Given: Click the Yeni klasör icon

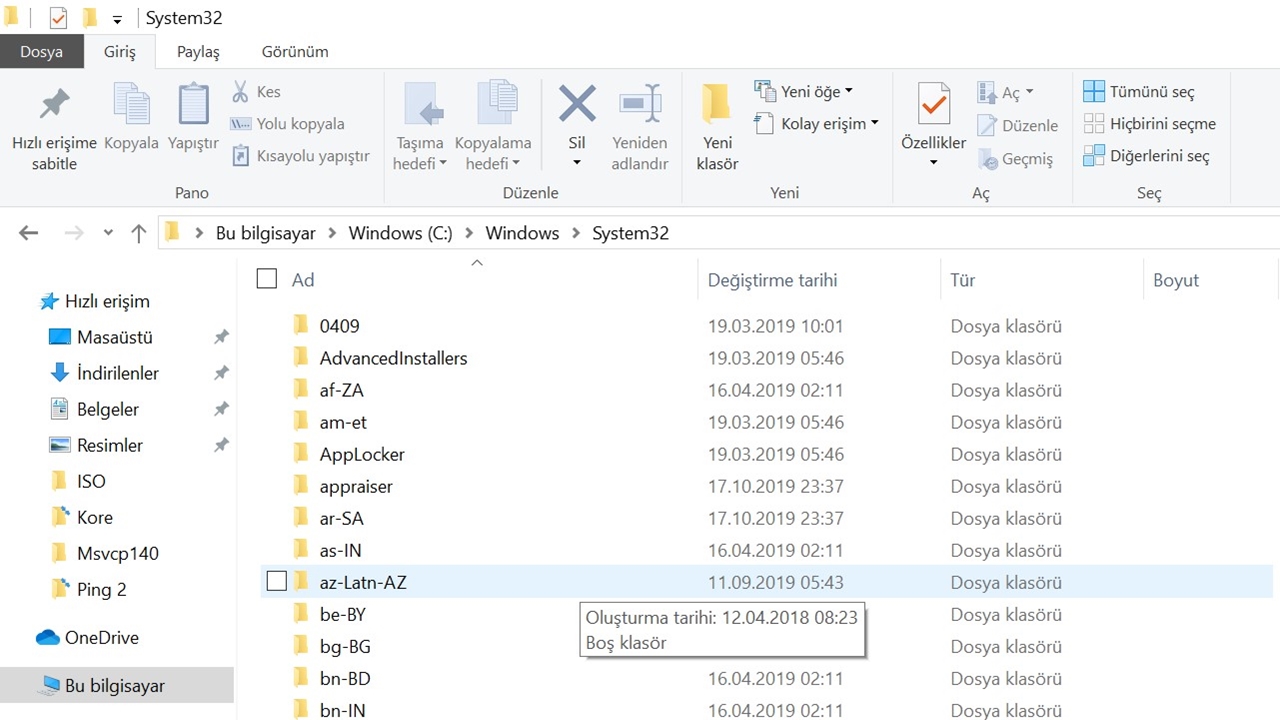Looking at the screenshot, I should 716,105.
